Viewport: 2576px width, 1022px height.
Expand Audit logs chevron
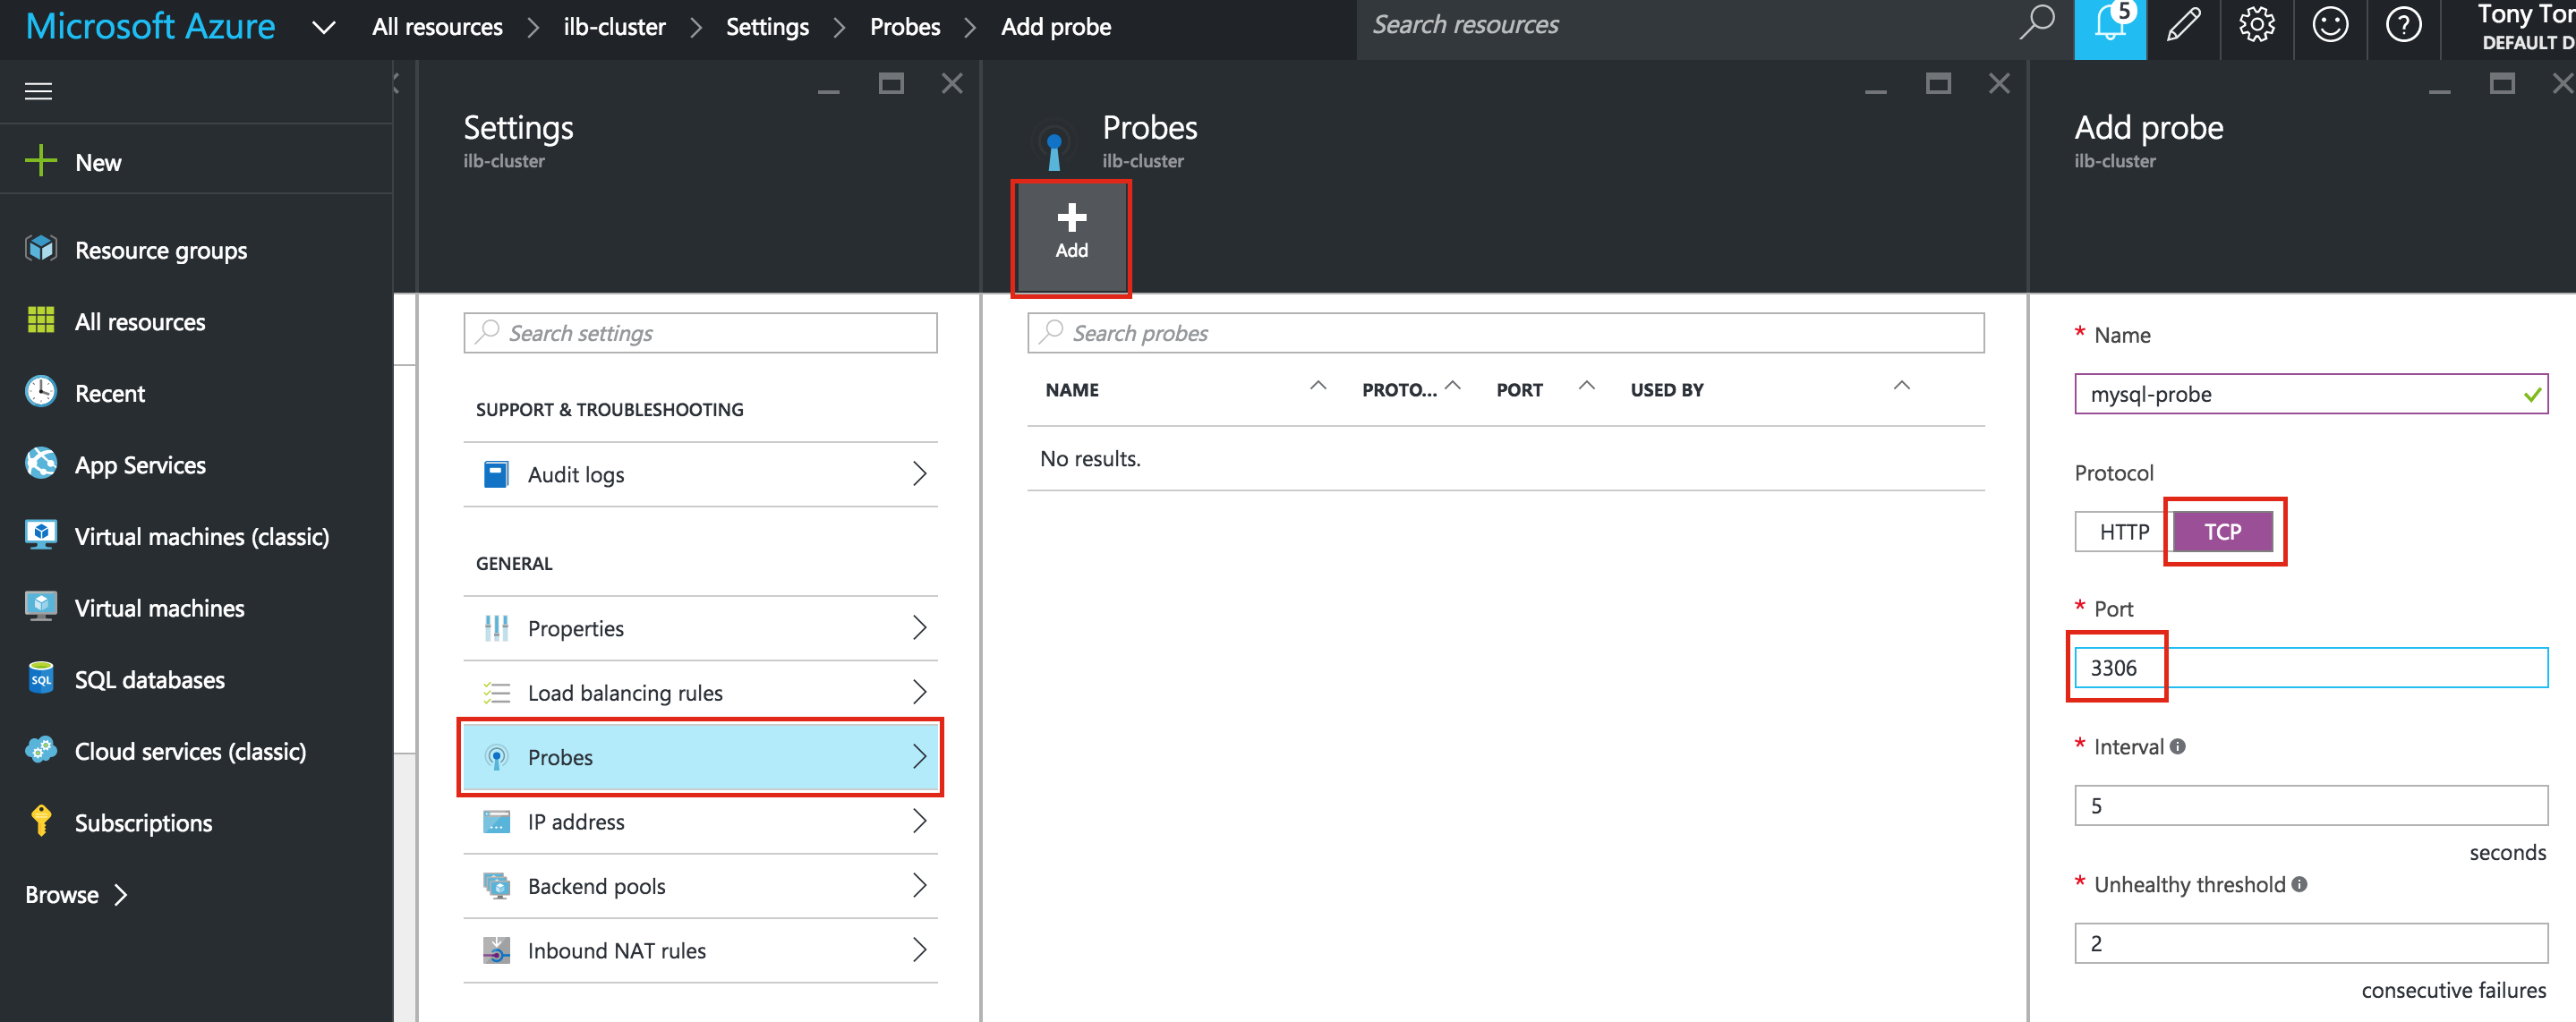point(919,474)
